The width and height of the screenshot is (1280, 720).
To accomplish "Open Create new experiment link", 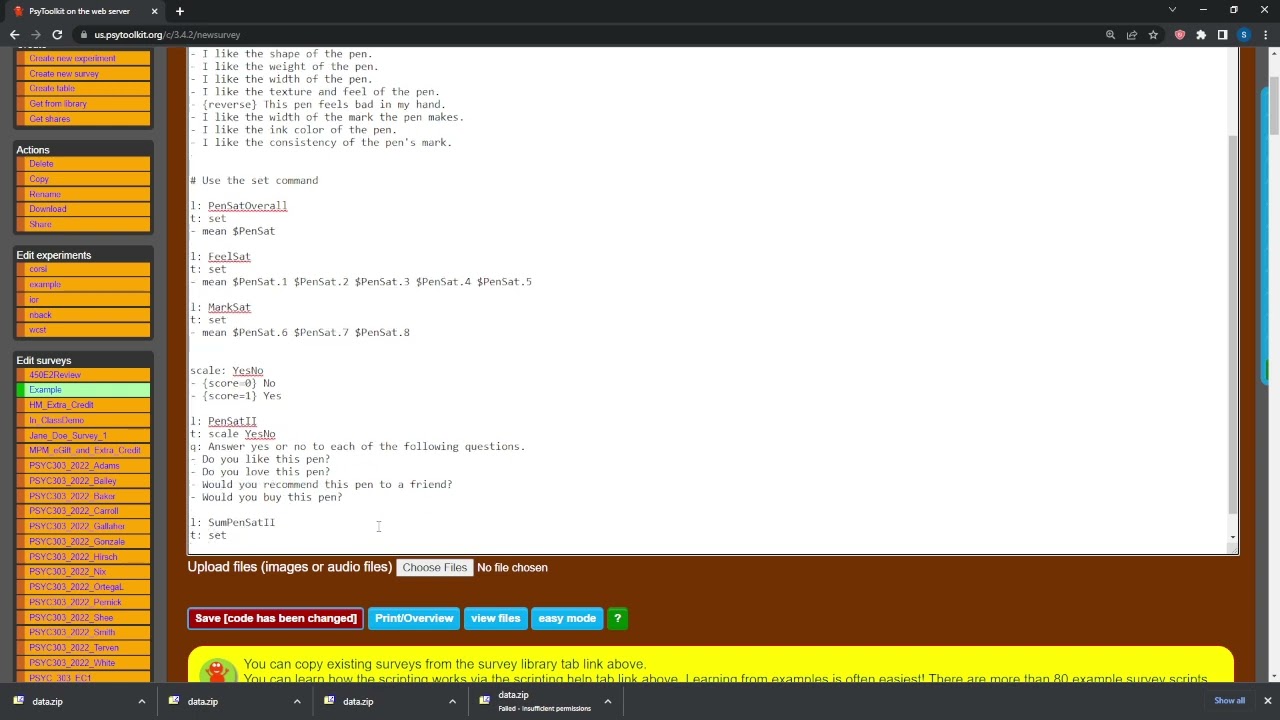I will (x=72, y=58).
